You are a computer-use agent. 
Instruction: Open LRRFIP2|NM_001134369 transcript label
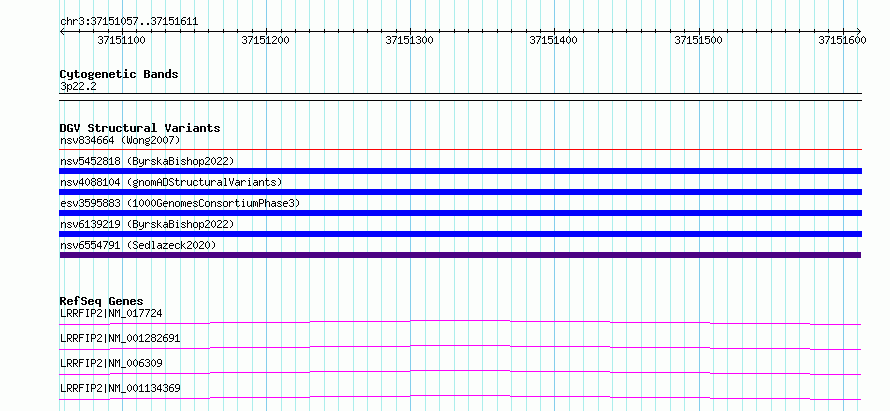click(120, 388)
